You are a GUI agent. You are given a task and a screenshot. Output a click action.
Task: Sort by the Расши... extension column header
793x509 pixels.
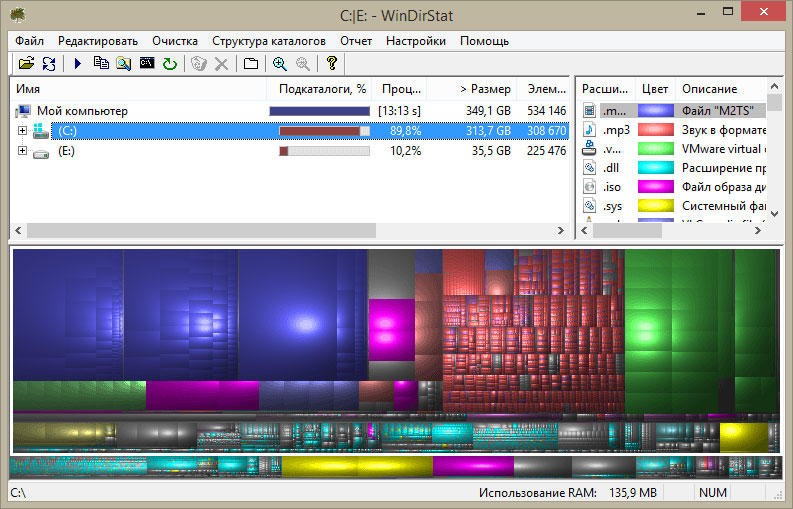tap(606, 89)
